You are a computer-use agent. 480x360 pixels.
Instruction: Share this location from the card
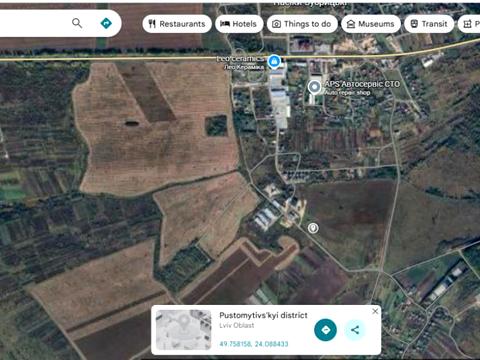click(x=355, y=330)
